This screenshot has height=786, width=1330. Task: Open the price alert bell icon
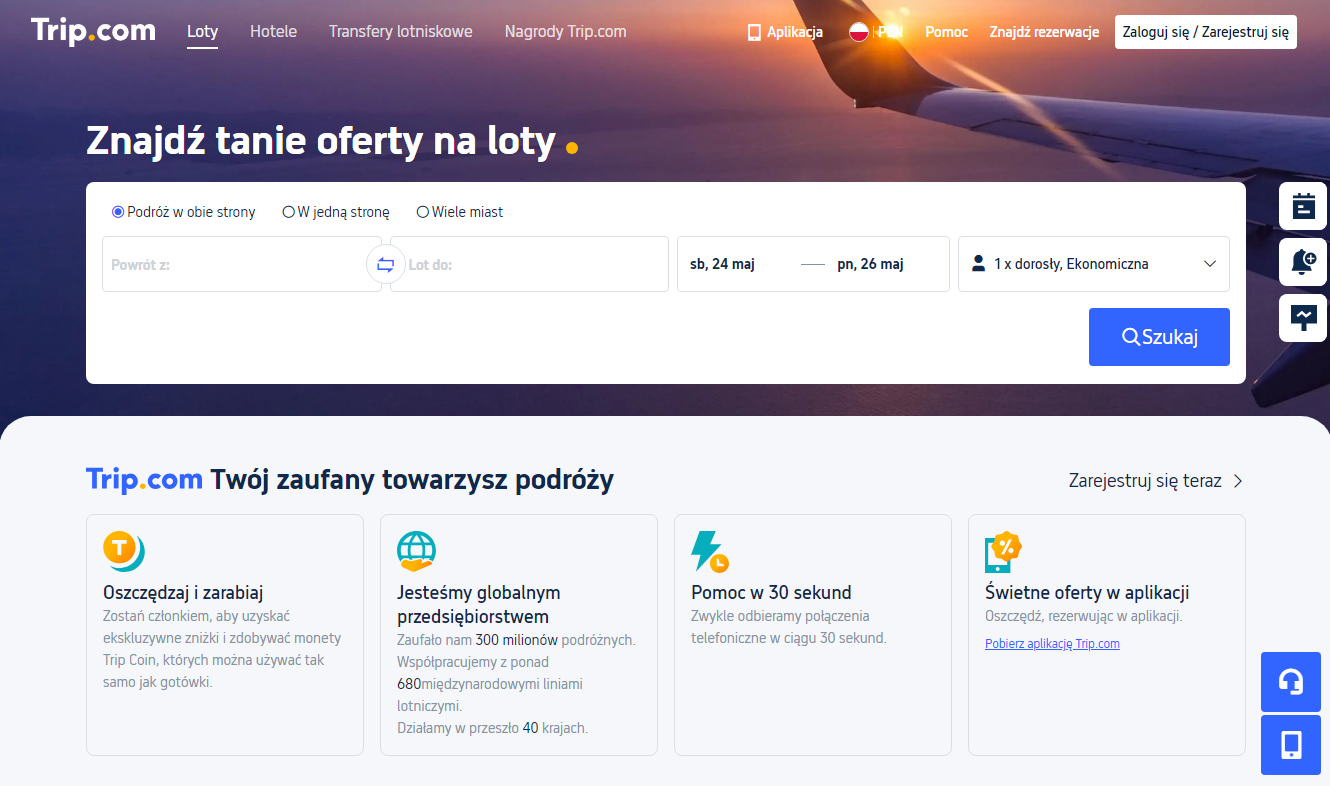point(1303,262)
